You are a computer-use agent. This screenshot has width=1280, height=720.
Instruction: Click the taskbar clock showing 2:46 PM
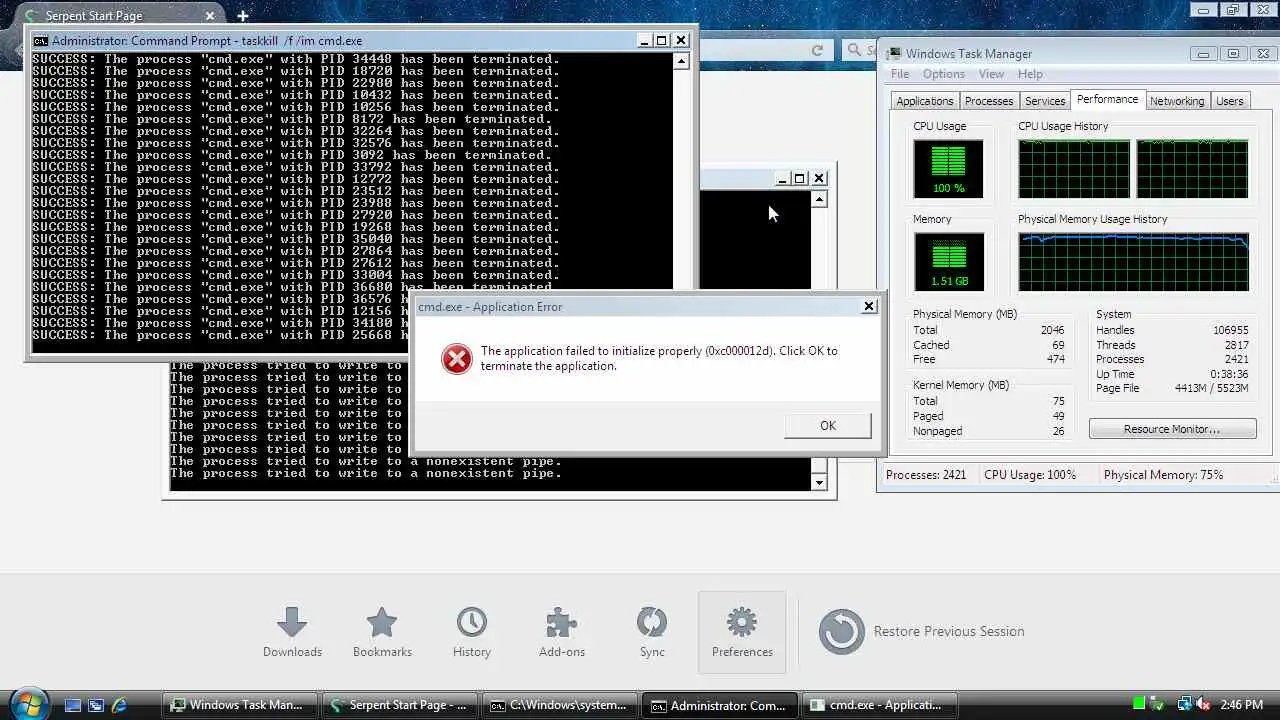point(1241,705)
